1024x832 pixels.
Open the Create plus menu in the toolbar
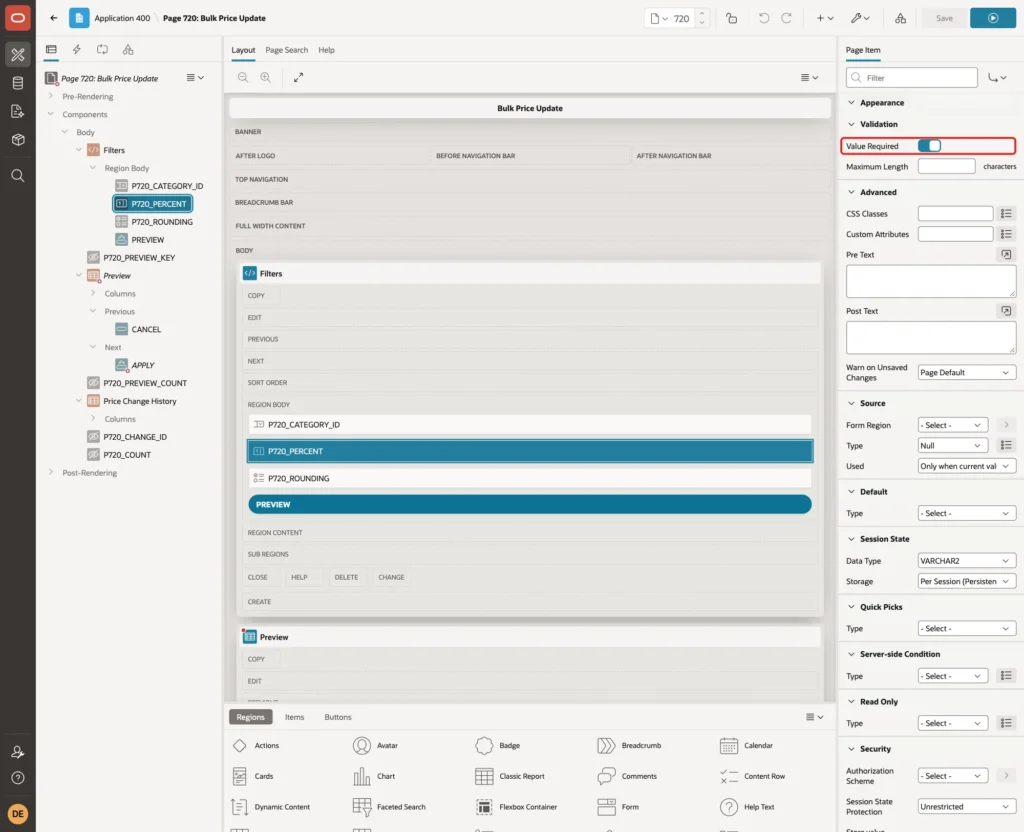click(x=824, y=18)
